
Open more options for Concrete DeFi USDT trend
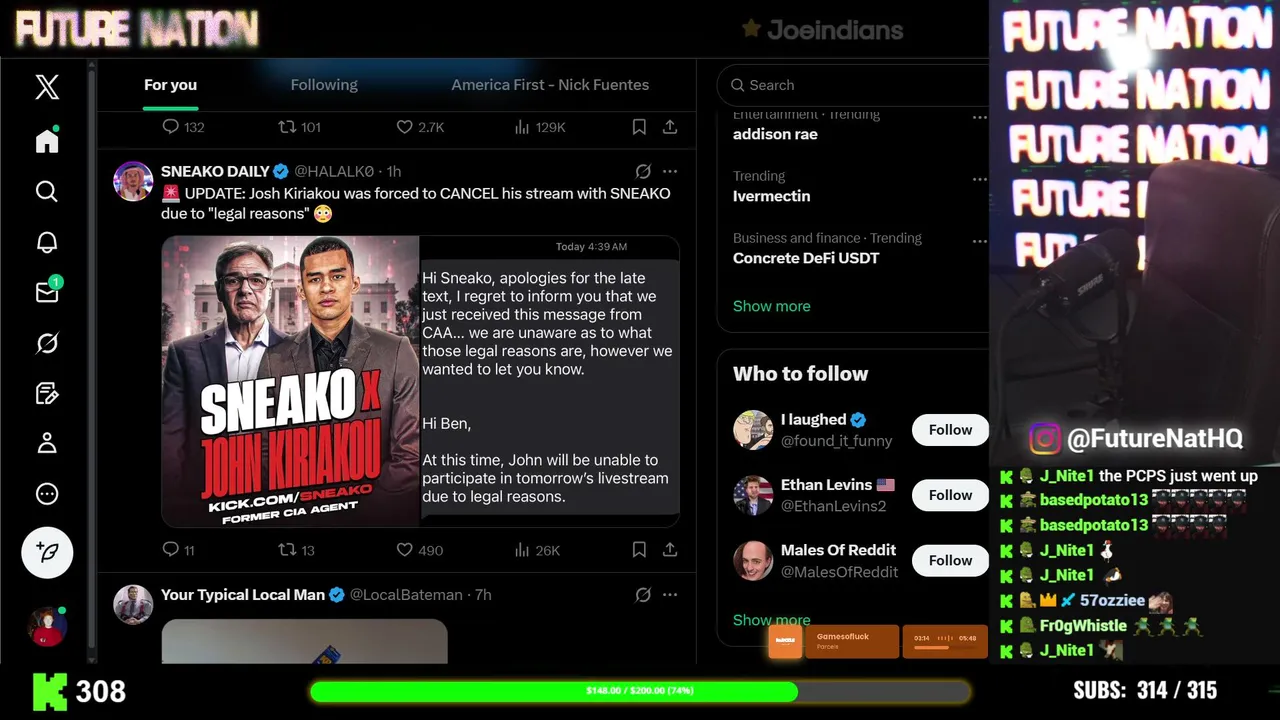tap(979, 241)
